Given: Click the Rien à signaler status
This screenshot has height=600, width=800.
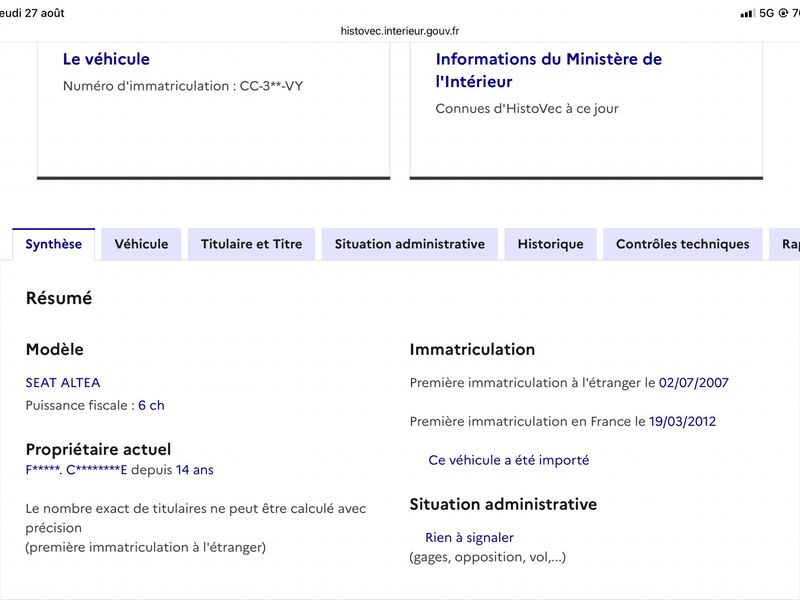Looking at the screenshot, I should [x=469, y=538].
